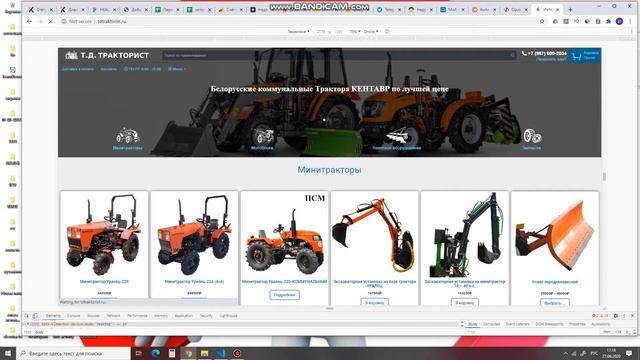Click the DevTools error count badge
This screenshot has width=640, height=360.
click(x=595, y=316)
